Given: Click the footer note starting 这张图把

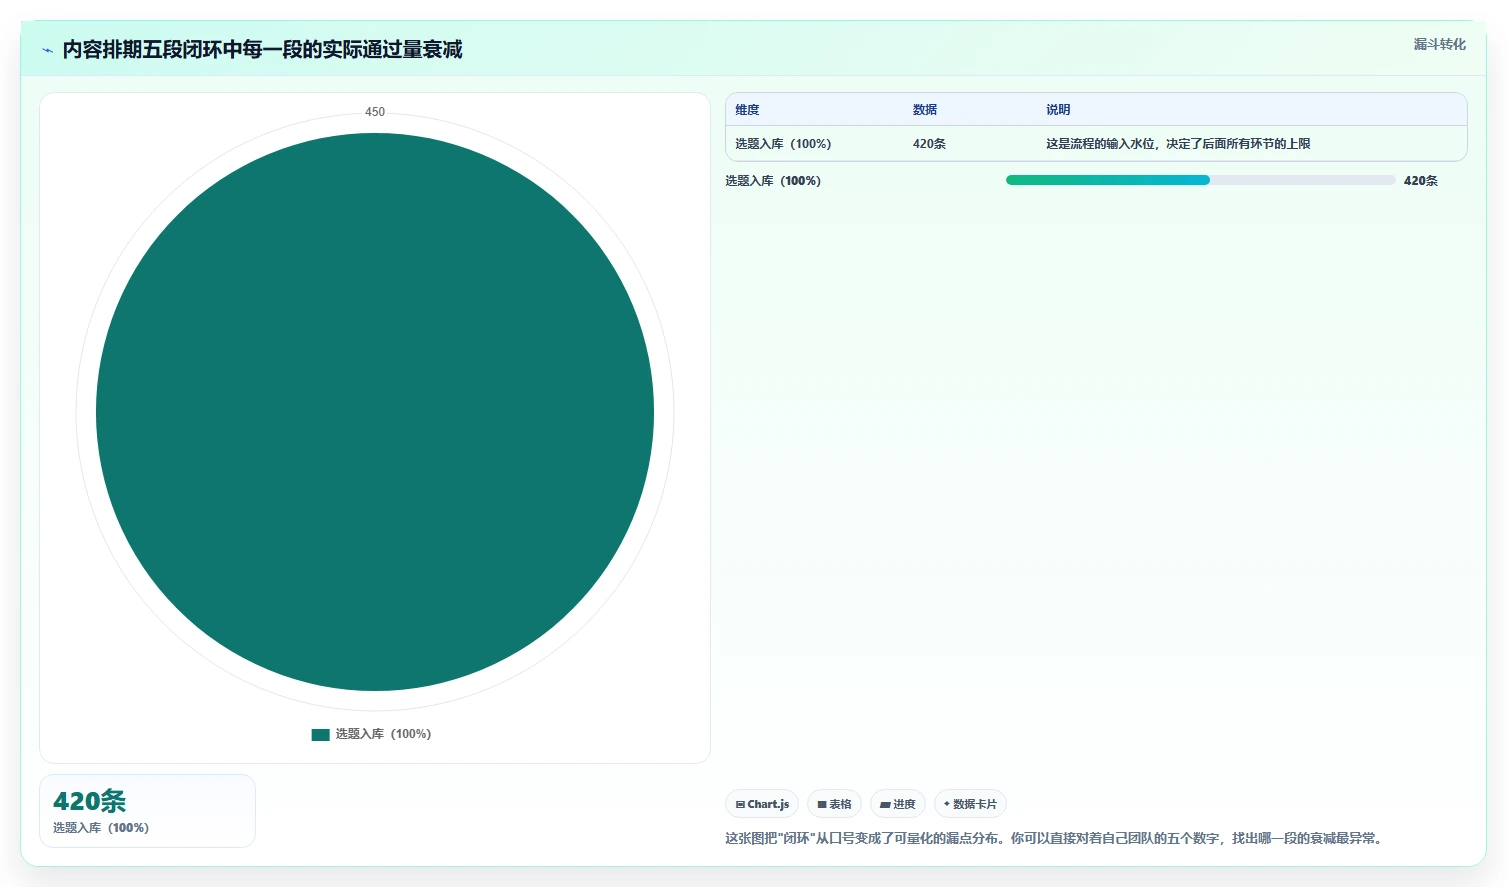Looking at the screenshot, I should click(1056, 838).
